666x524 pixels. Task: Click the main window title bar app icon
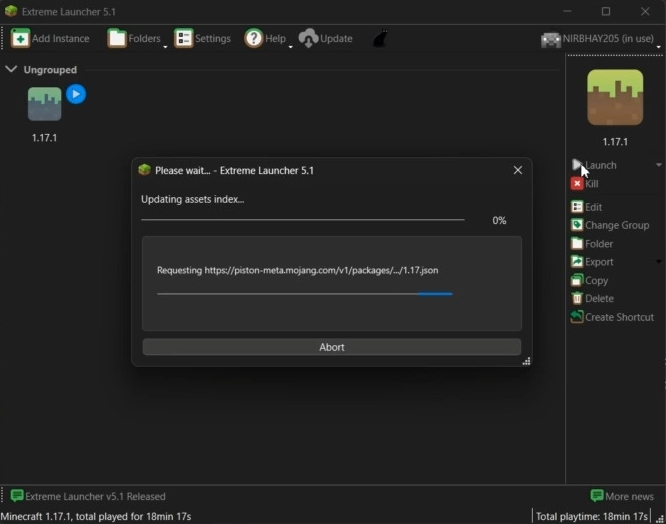11,11
